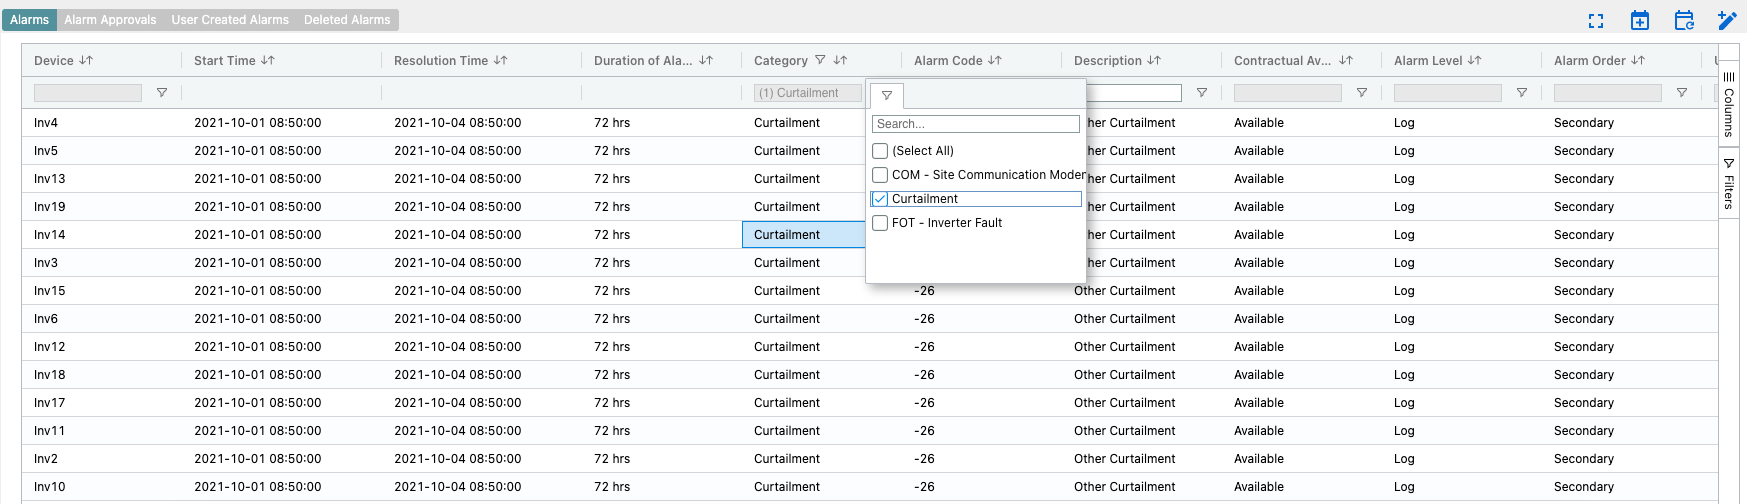The height and width of the screenshot is (504, 1747).
Task: Enable the FOT - Inverter Fault checkbox
Action: (x=880, y=223)
